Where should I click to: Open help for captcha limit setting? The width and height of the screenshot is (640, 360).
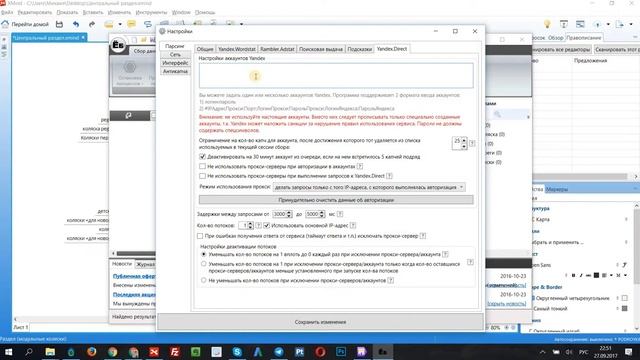pos(472,143)
